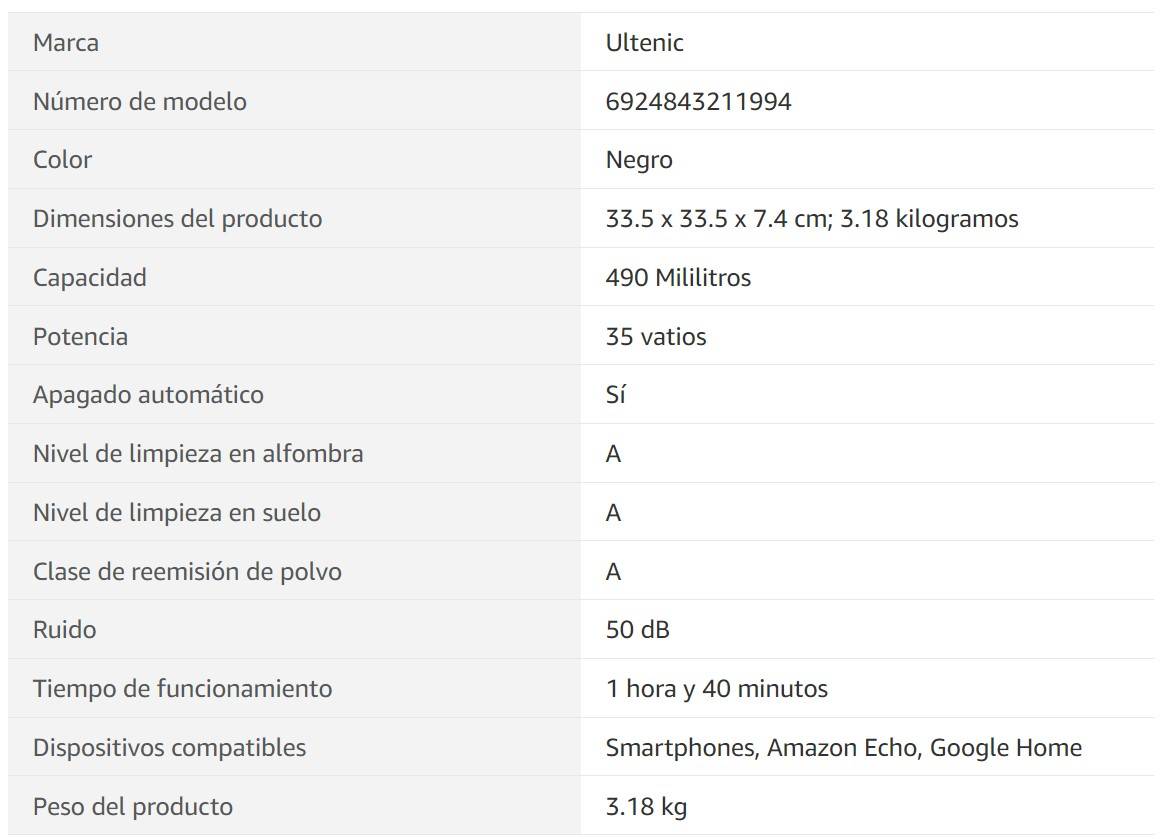This screenshot has height=839, width=1160.
Task: Select the Nivel de limpieza en suelo label
Action: [x=177, y=513]
